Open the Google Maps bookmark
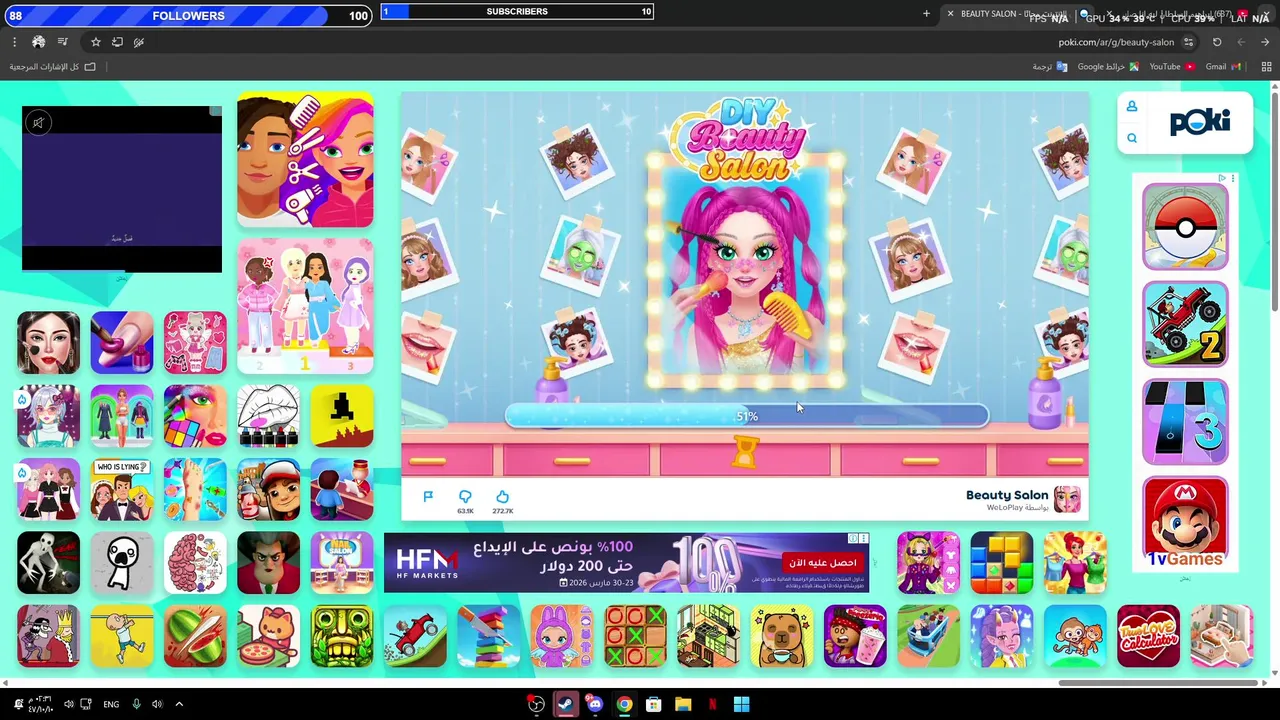This screenshot has width=1280, height=720. pyautogui.click(x=1108, y=67)
